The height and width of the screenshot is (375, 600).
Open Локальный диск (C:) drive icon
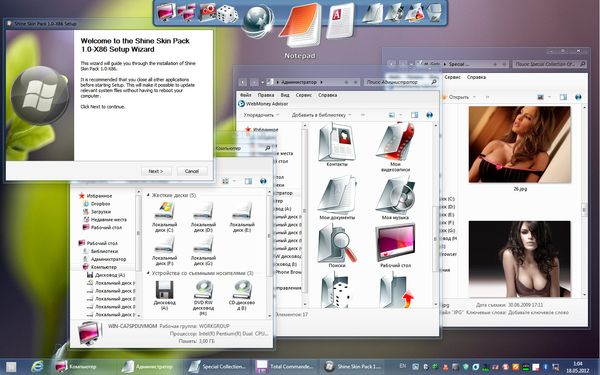click(x=165, y=217)
